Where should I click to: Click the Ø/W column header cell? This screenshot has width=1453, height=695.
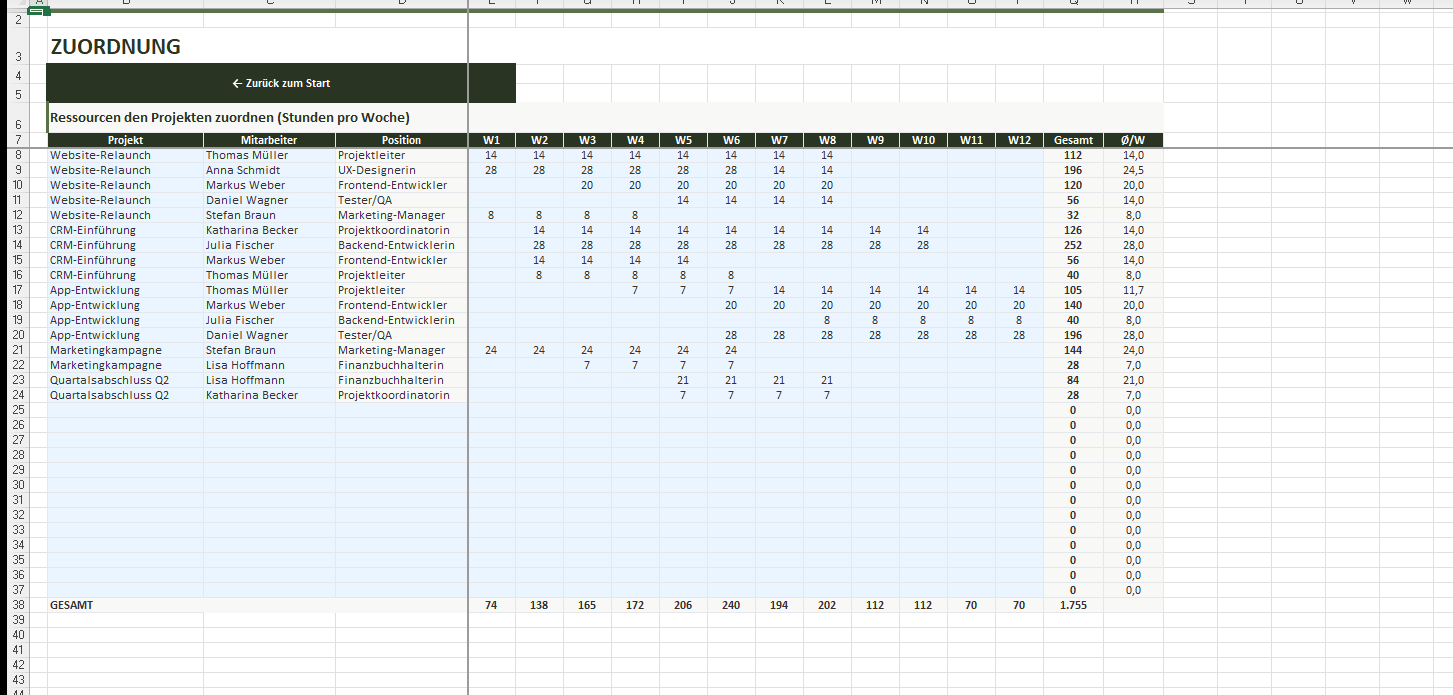1133,140
